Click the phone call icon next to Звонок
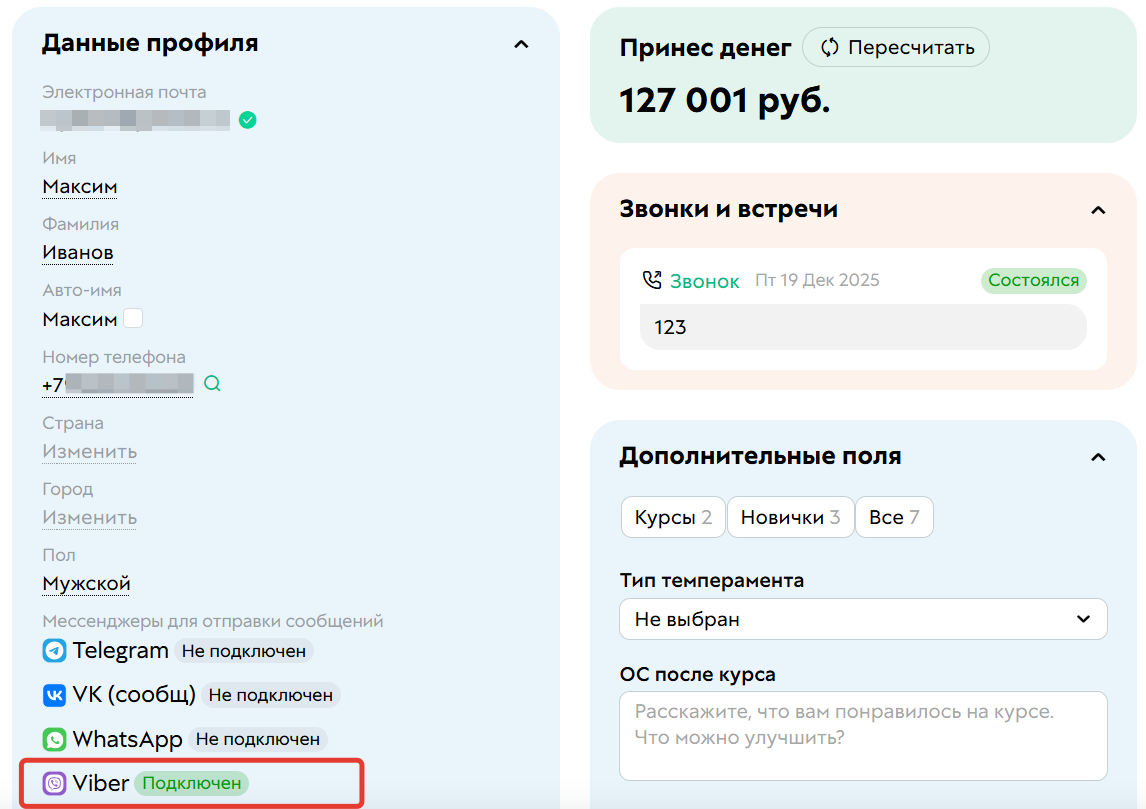Image resolution: width=1146 pixels, height=809 pixels. [x=651, y=280]
